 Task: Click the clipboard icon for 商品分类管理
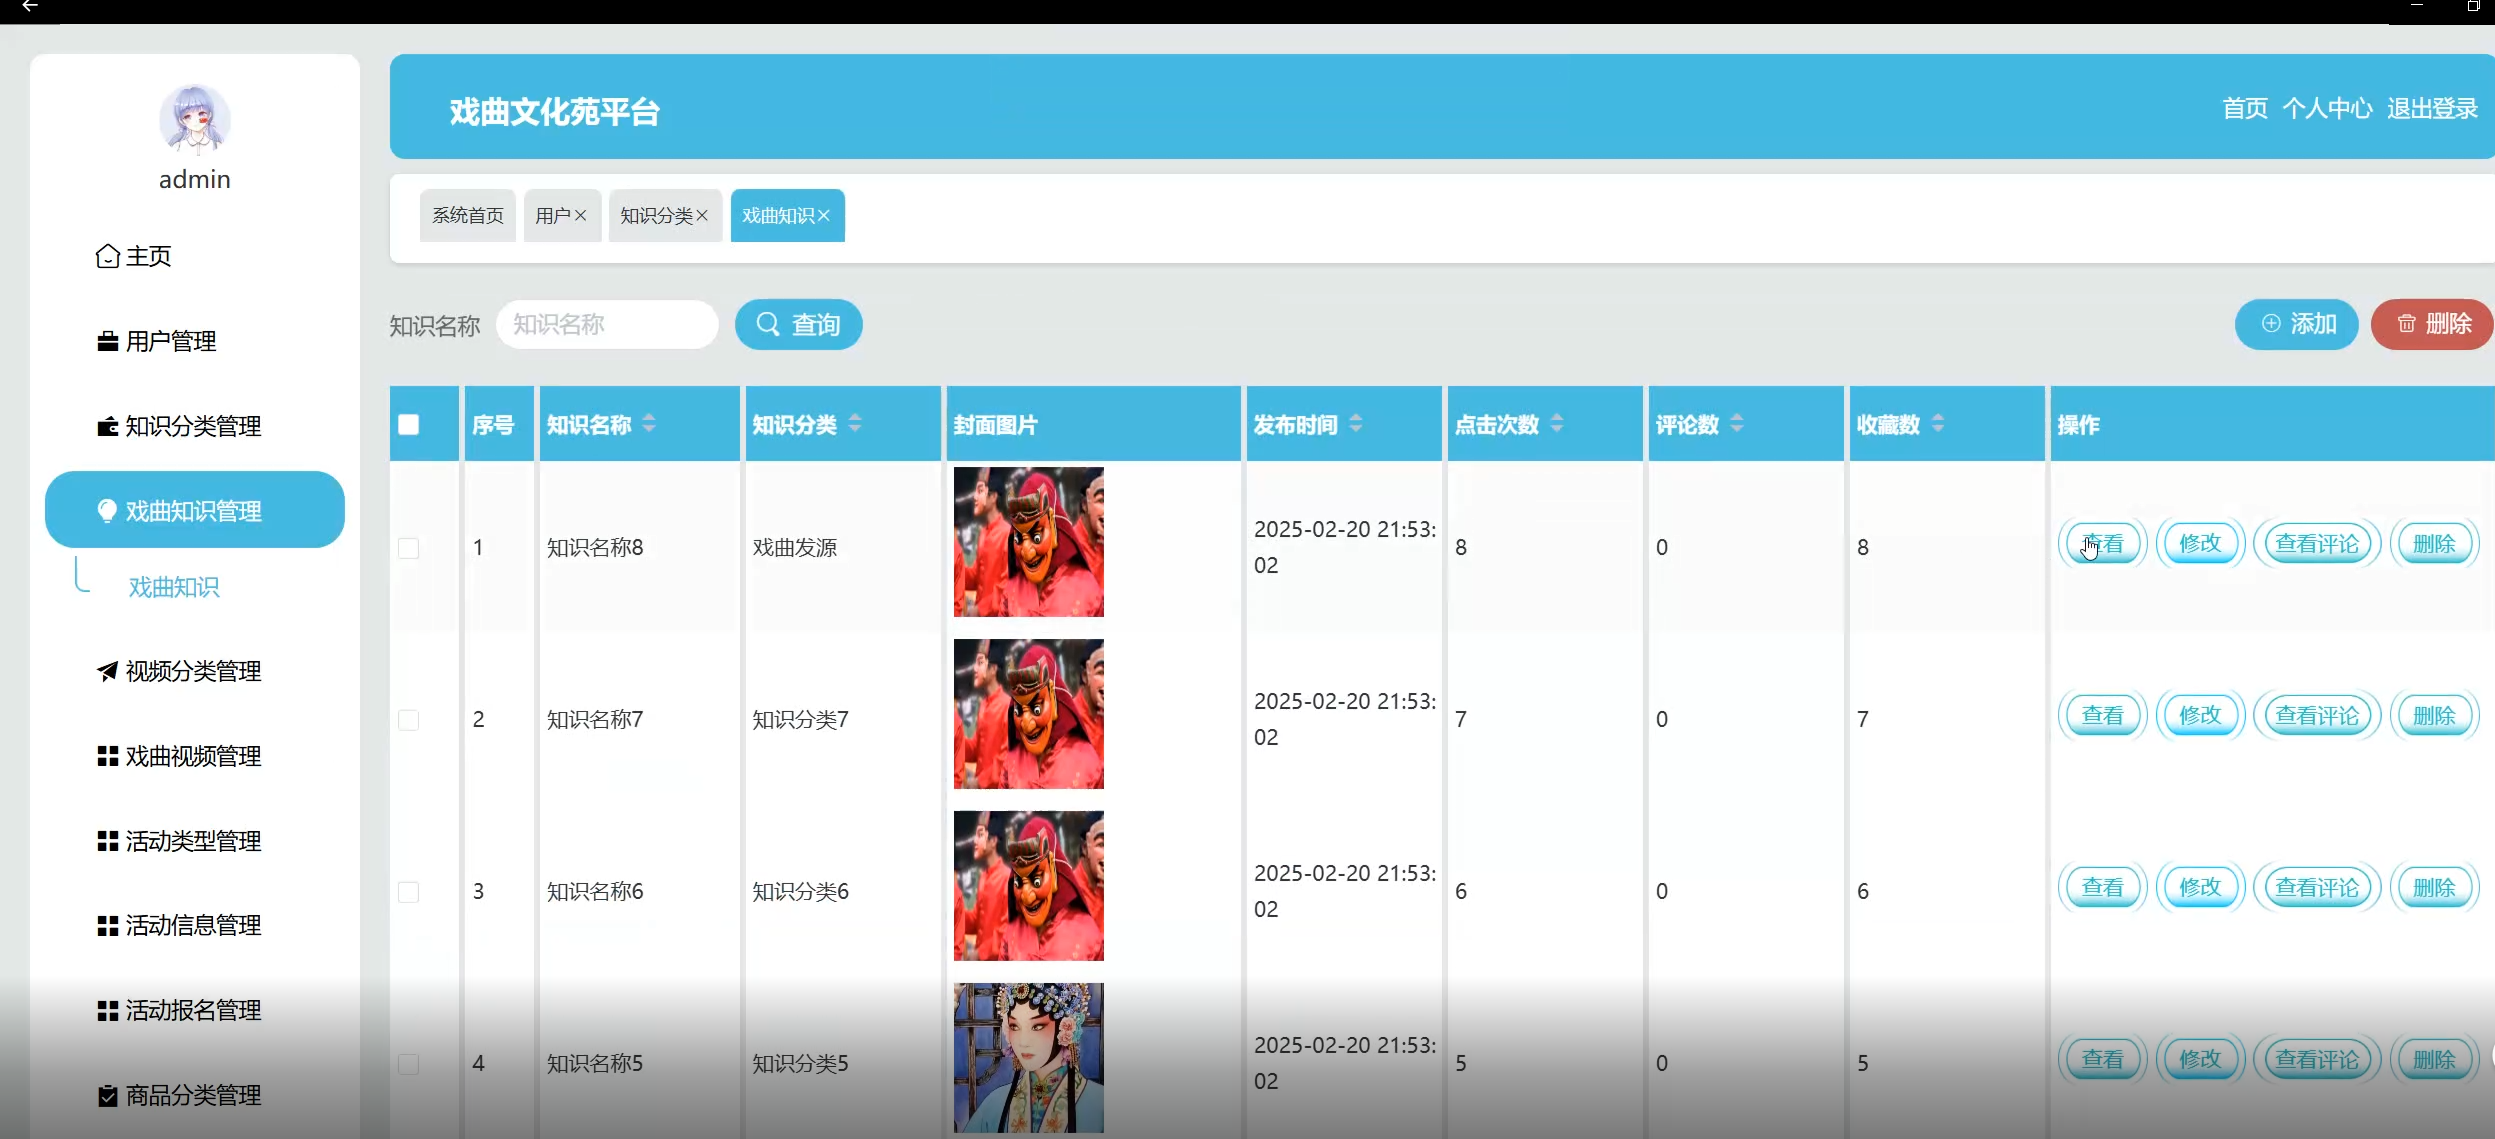pyautogui.click(x=107, y=1096)
